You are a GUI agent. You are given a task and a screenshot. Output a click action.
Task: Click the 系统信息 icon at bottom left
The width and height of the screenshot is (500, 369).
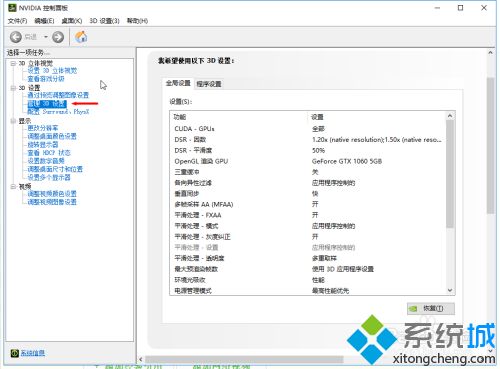[14, 353]
